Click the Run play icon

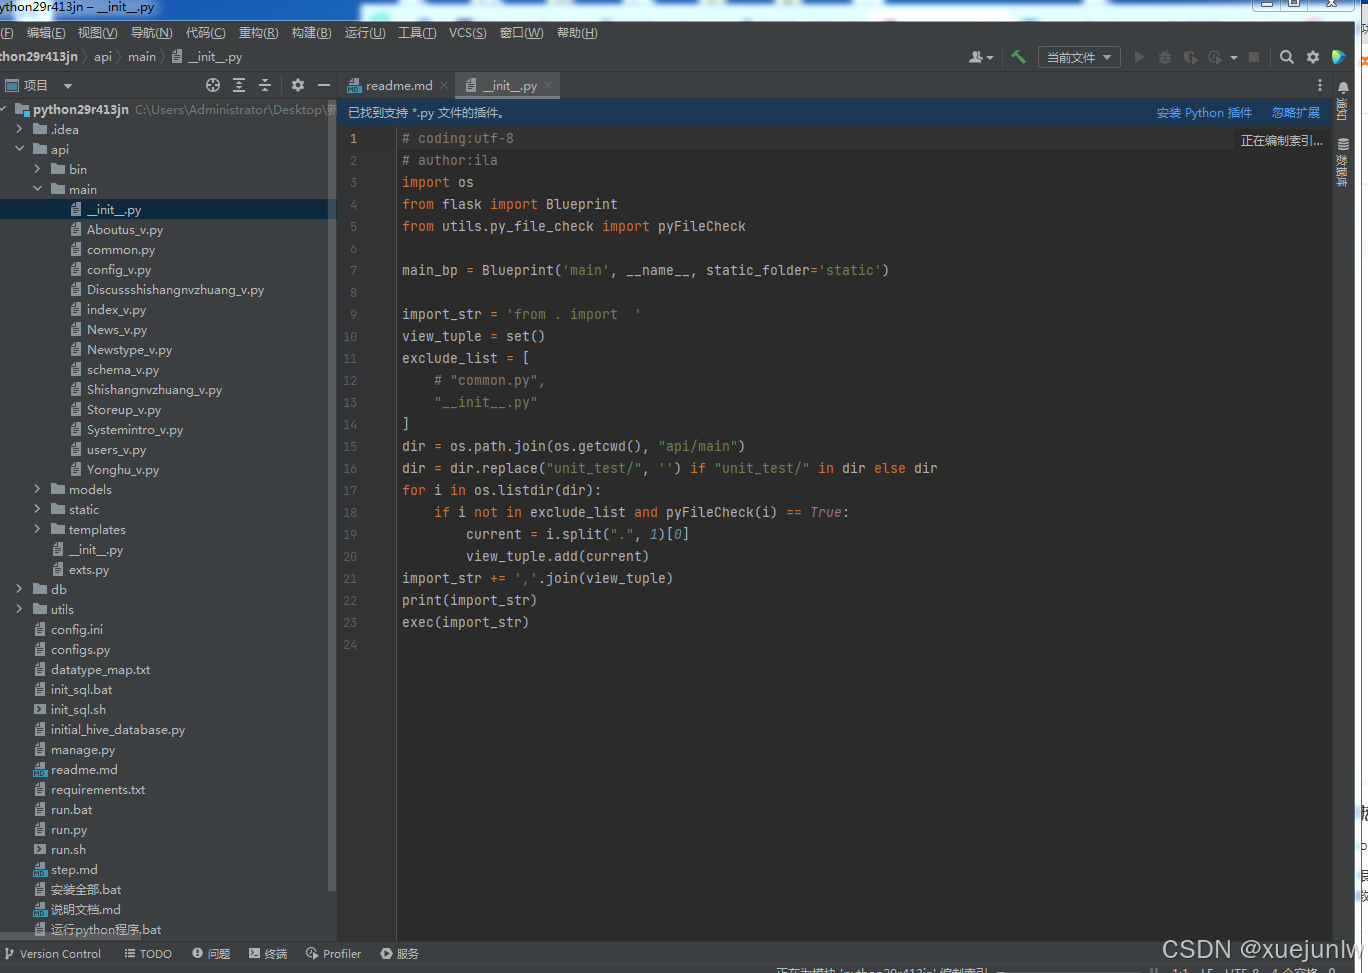(x=1139, y=57)
